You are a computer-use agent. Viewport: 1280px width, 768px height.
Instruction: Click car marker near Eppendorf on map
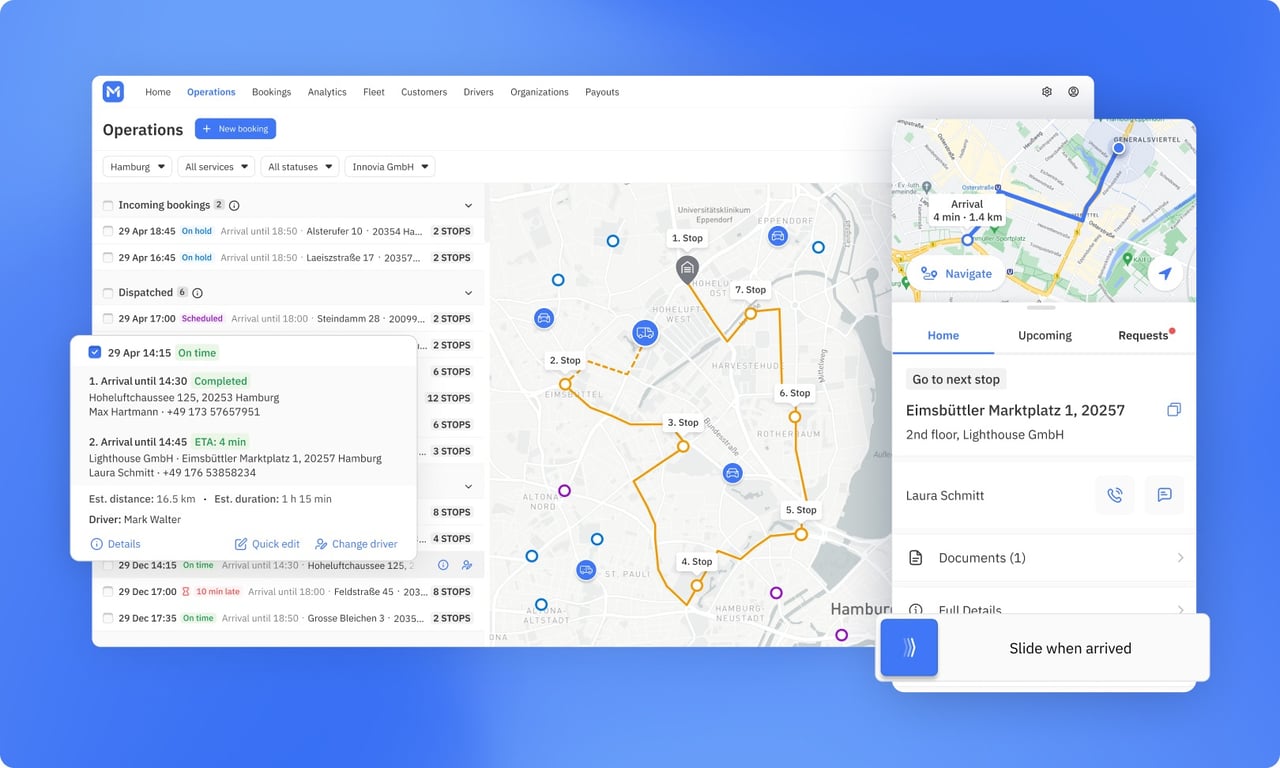777,236
